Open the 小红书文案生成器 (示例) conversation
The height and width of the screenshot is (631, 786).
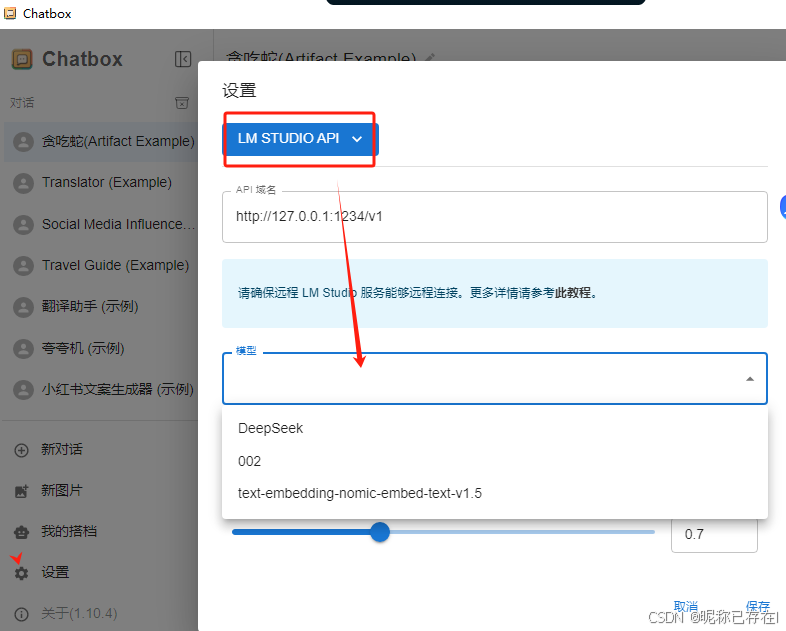click(101, 389)
